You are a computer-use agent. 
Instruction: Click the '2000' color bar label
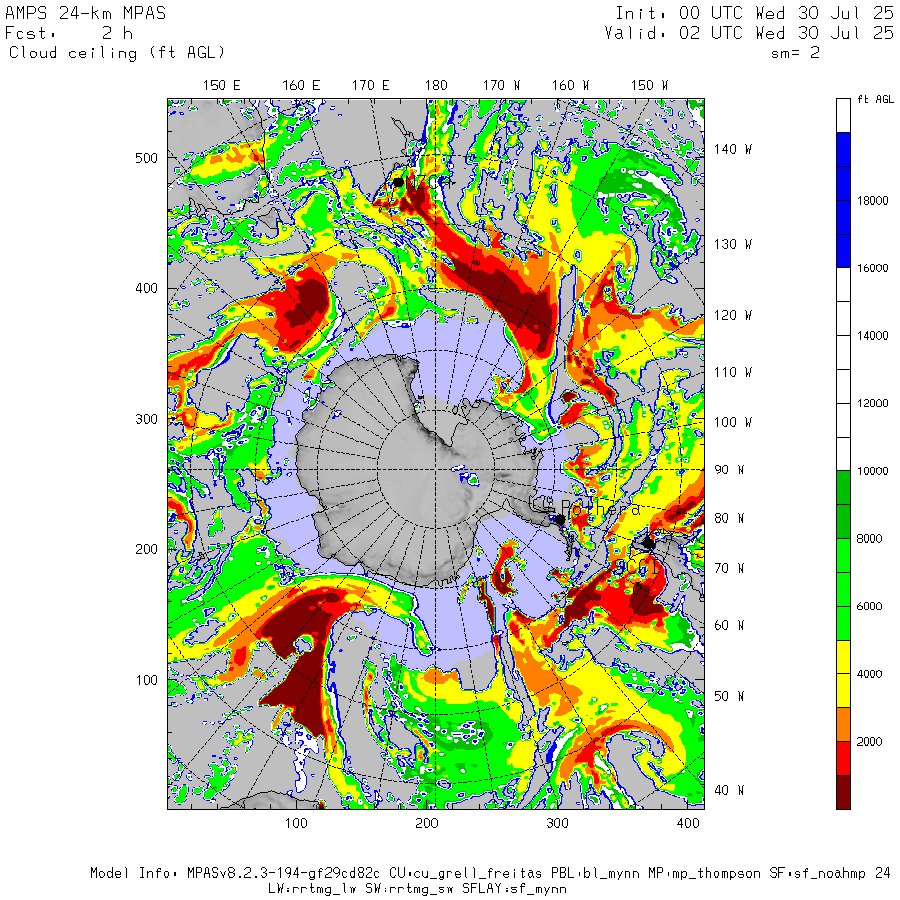coord(870,742)
